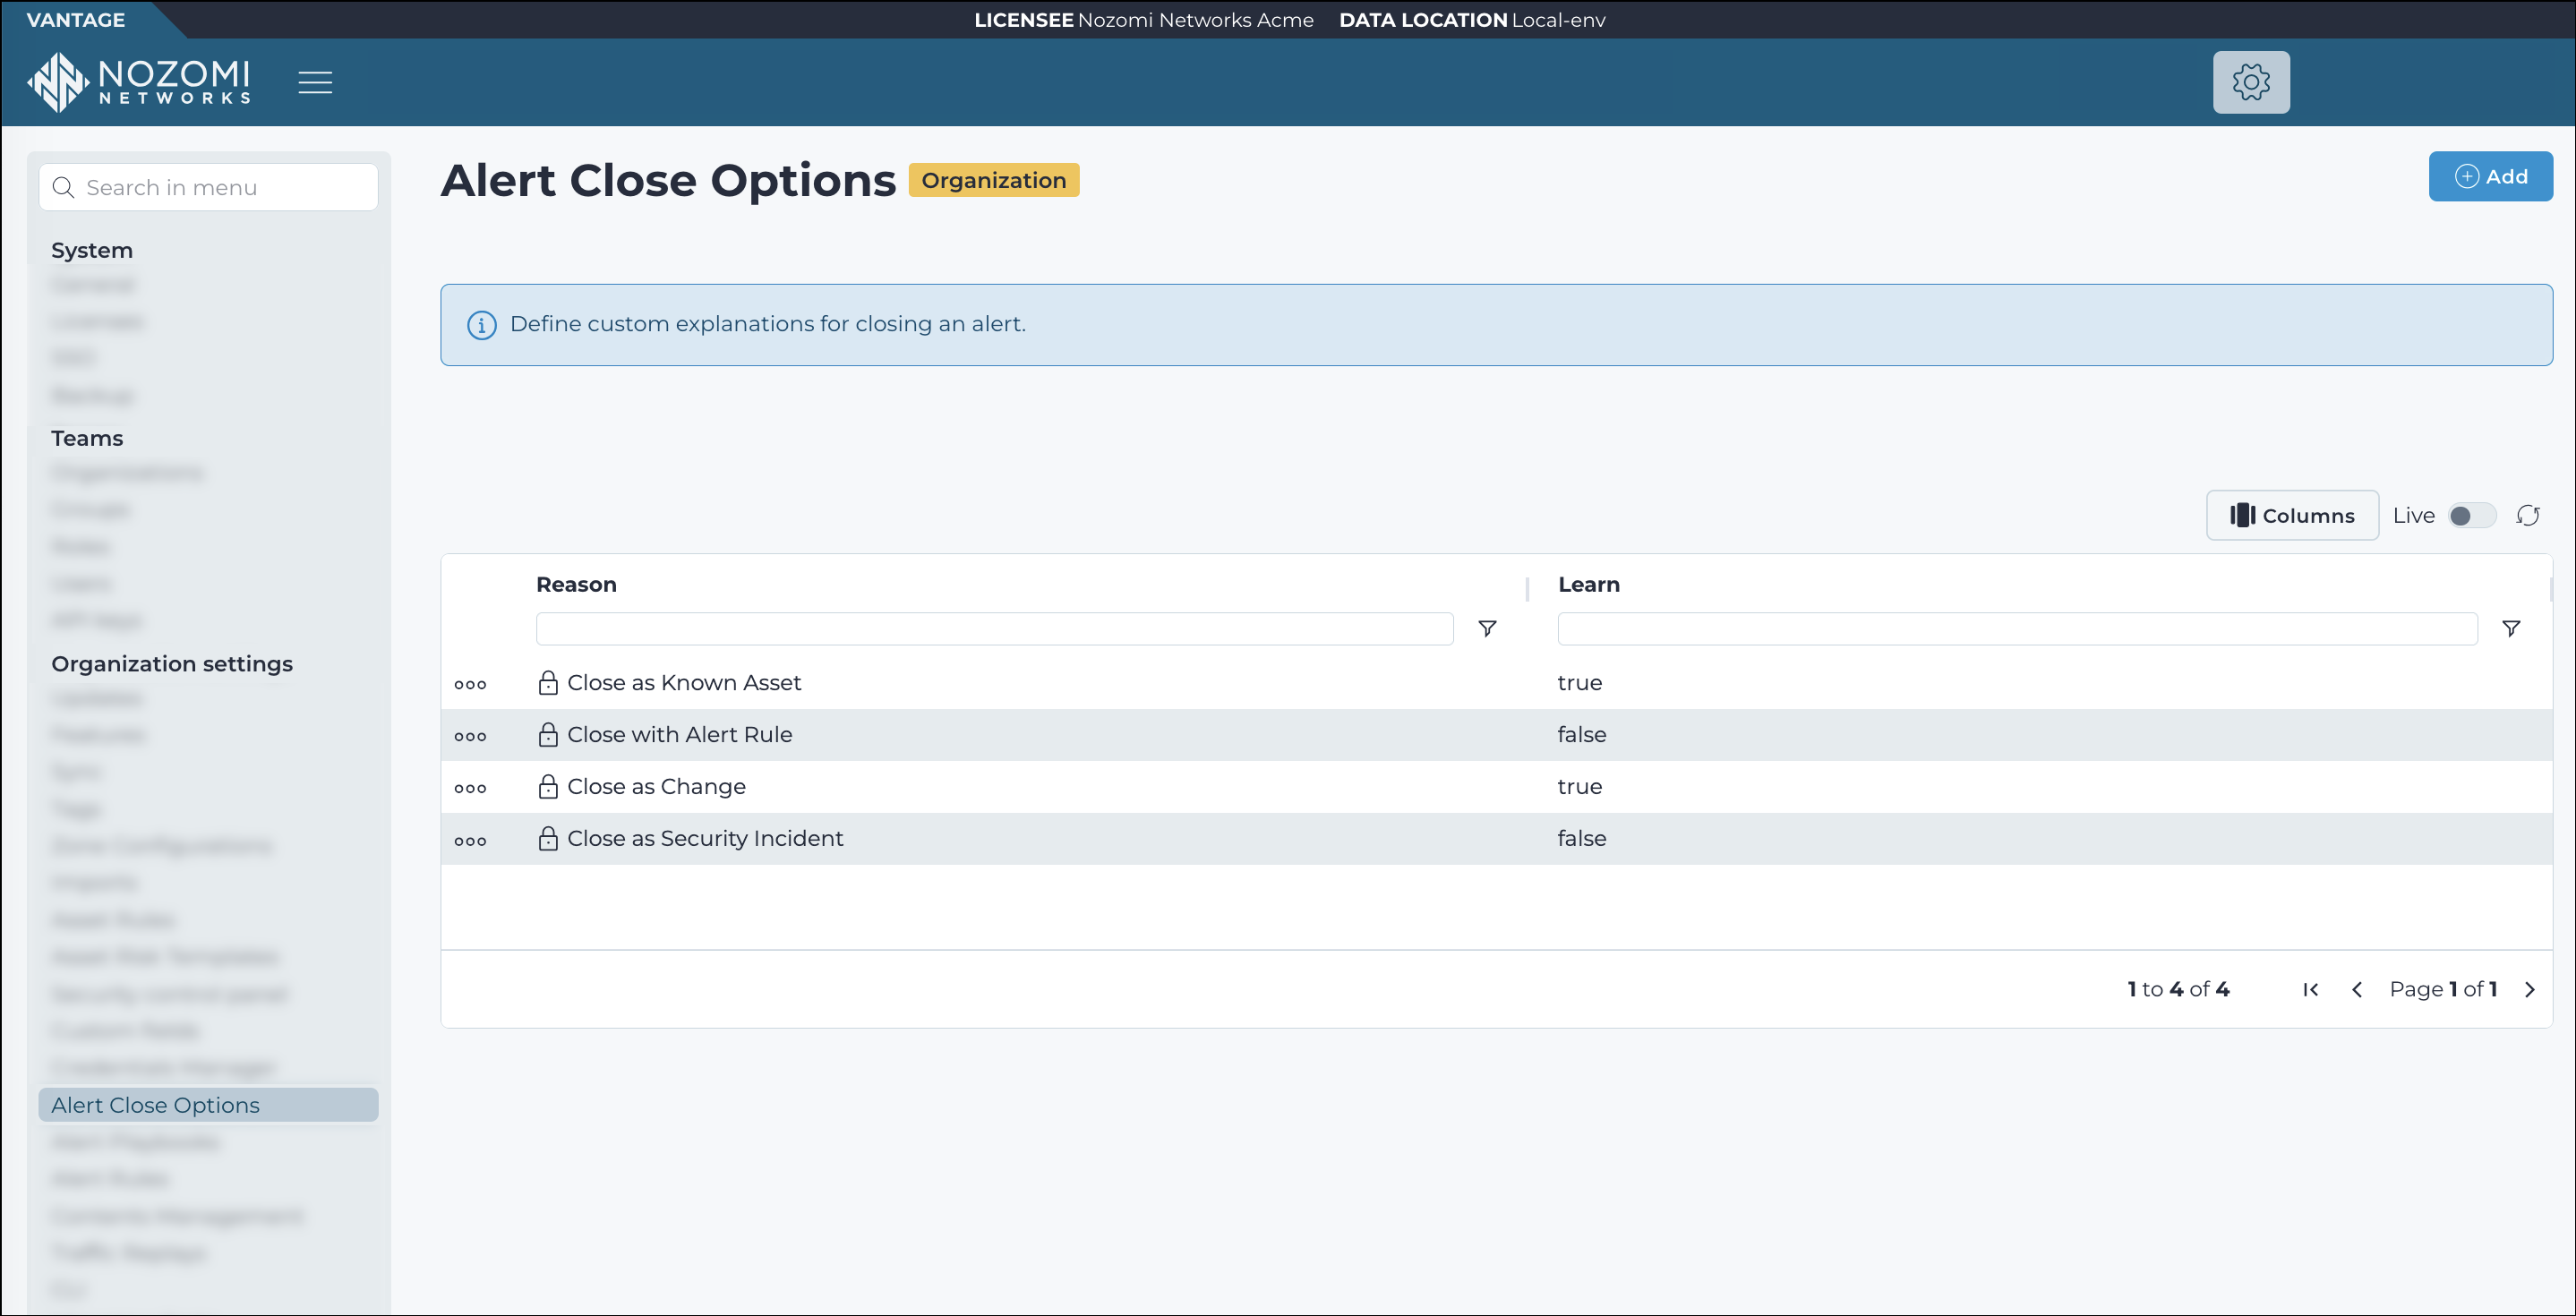The image size is (2576, 1316).
Task: Click the VANTAGE label in top bar
Action: [76, 20]
